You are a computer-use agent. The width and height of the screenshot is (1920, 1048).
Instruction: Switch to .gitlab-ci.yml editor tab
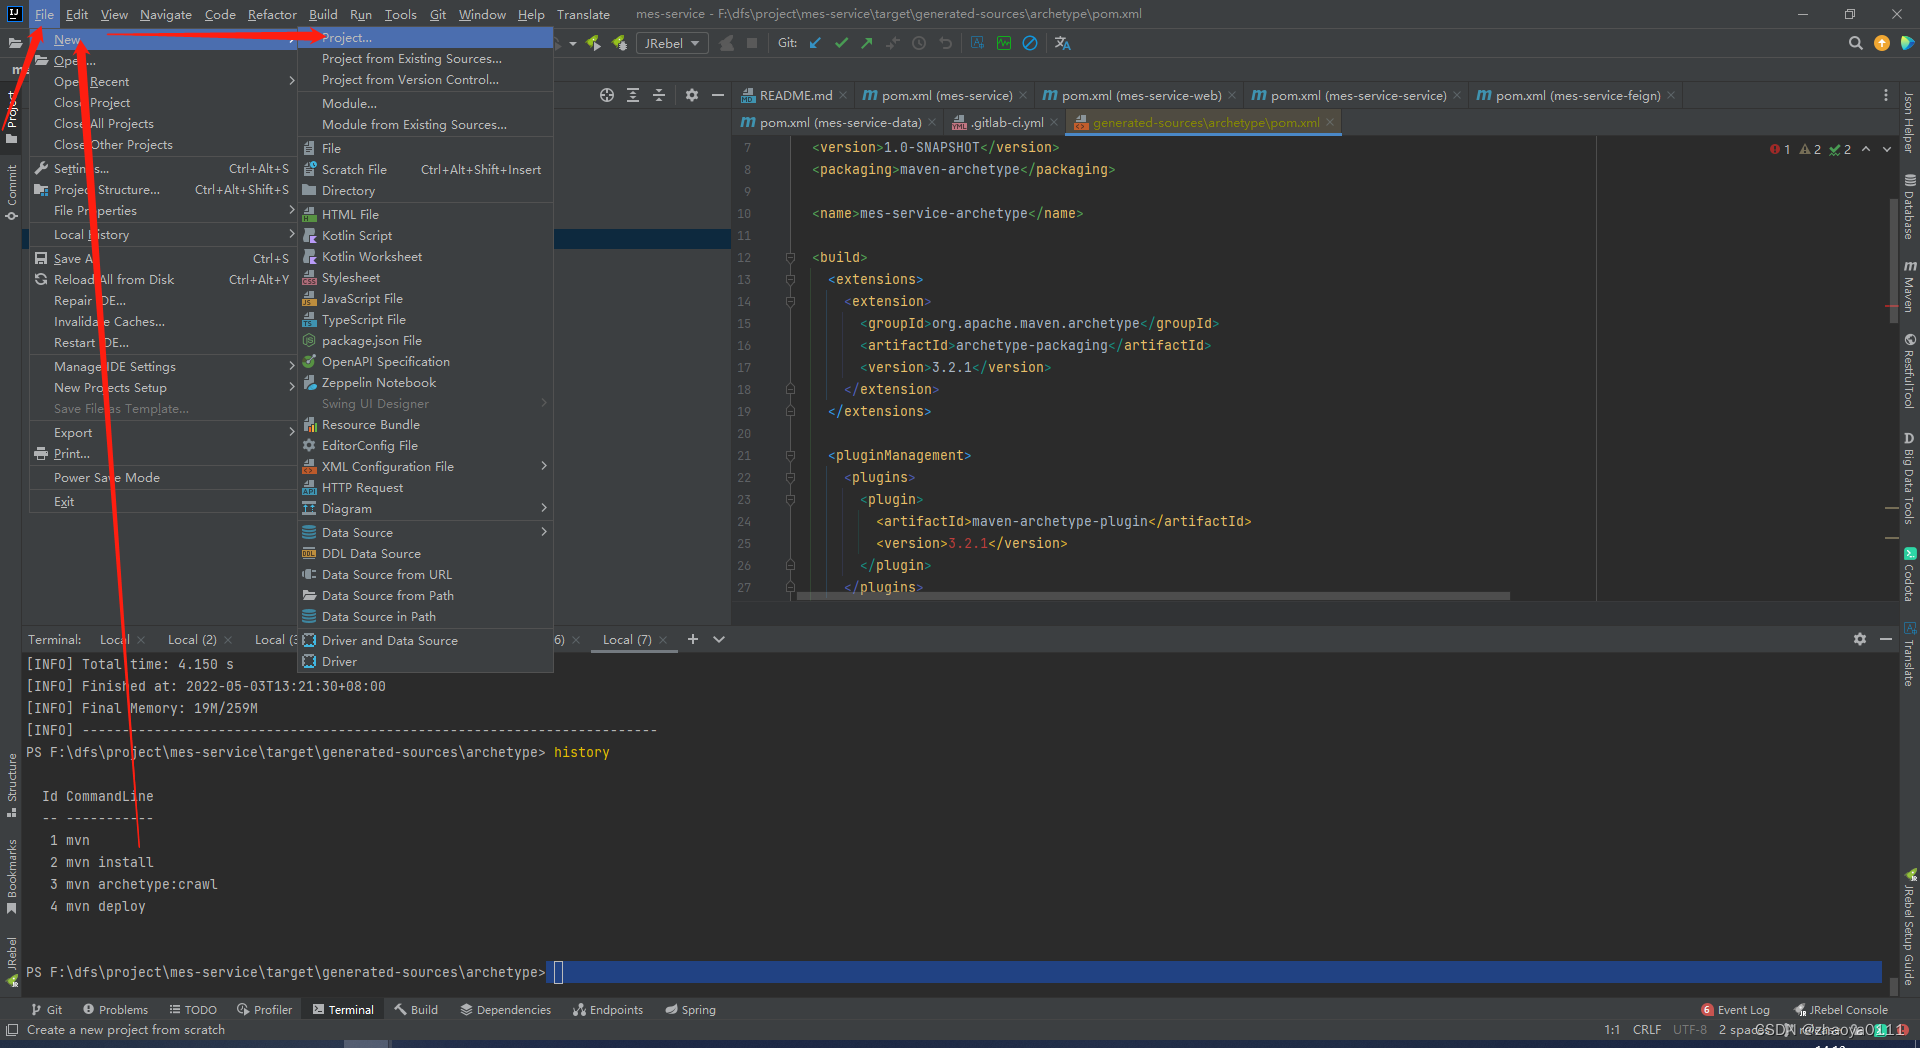(x=1006, y=122)
